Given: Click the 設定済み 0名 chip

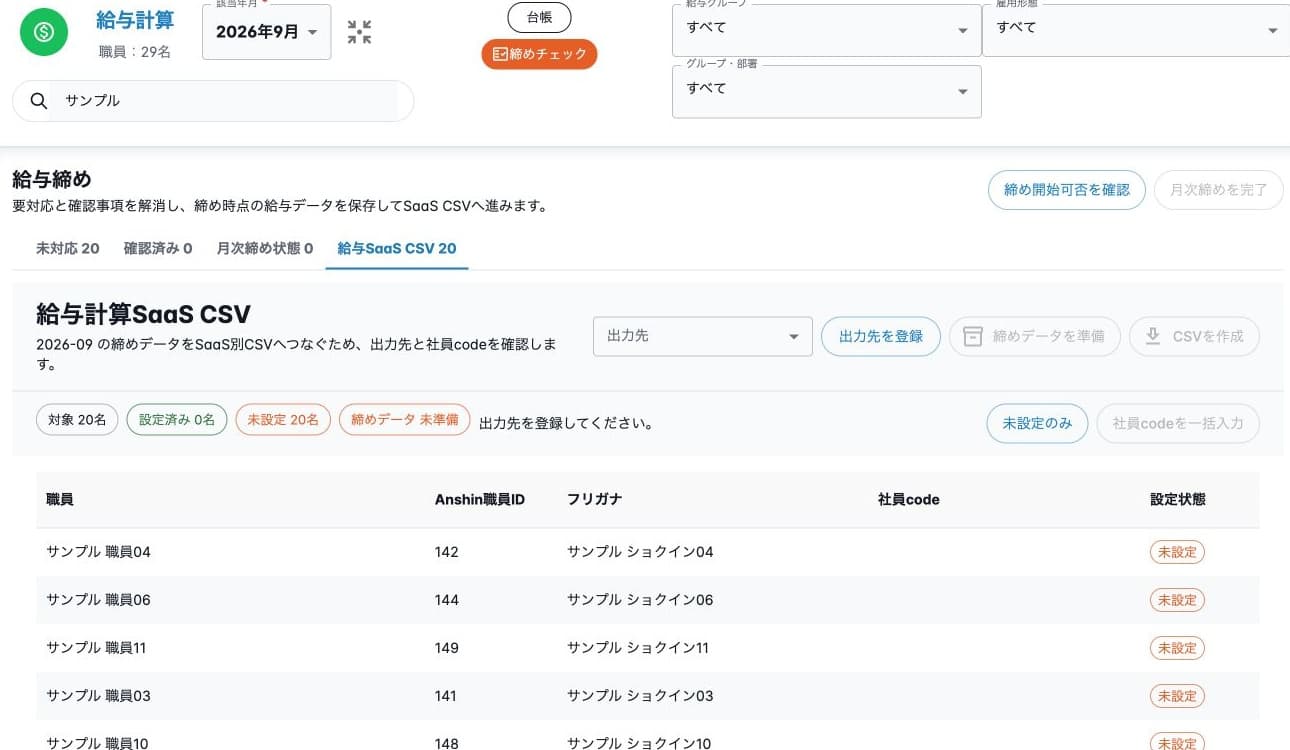Looking at the screenshot, I should click(177, 420).
